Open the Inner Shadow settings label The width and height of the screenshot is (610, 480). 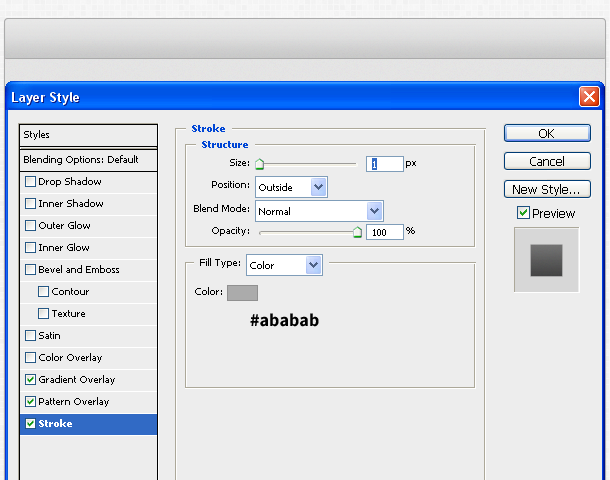(x=71, y=203)
